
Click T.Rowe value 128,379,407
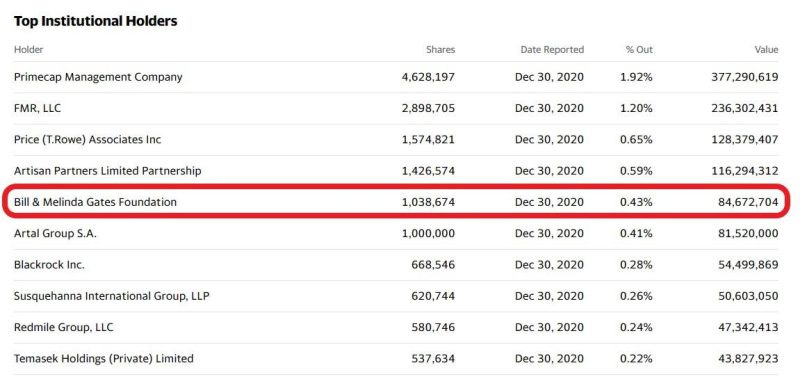click(745, 139)
